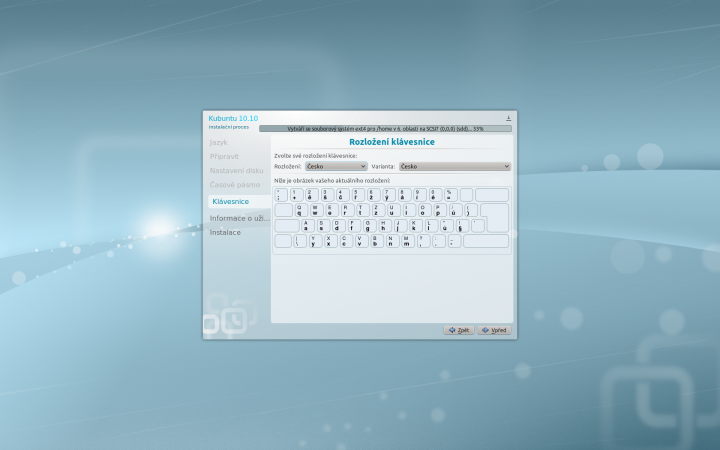Click the M key in keyboard preview
This screenshot has width=720, height=450.
(408, 241)
